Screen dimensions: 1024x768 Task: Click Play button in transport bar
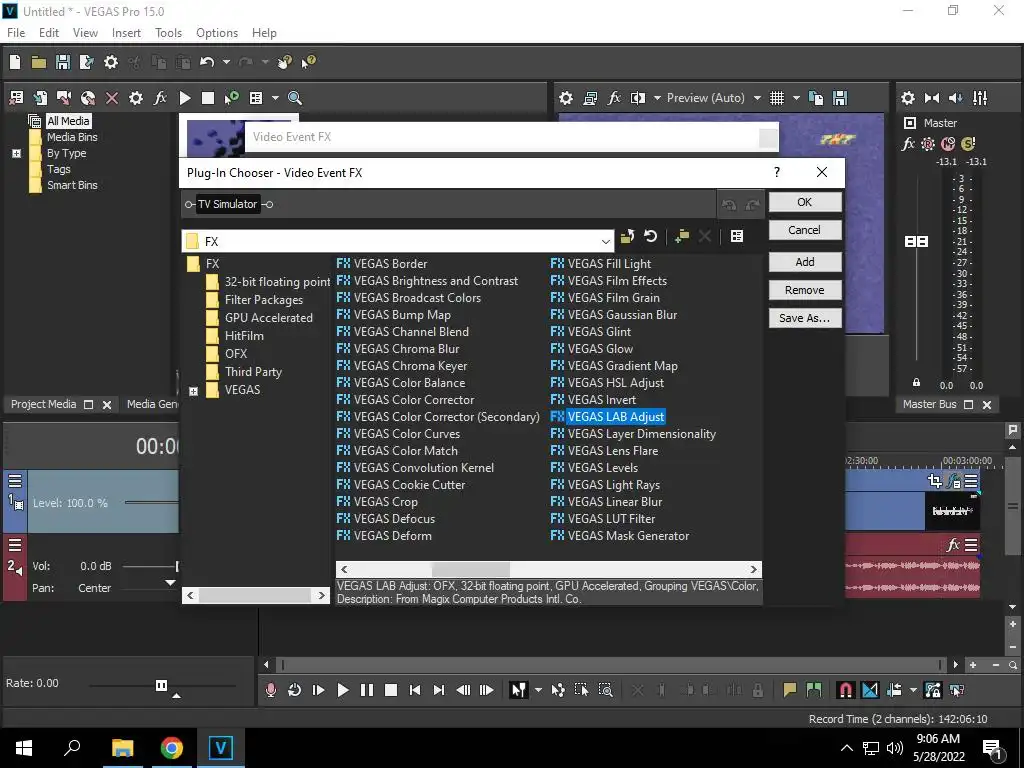342,690
